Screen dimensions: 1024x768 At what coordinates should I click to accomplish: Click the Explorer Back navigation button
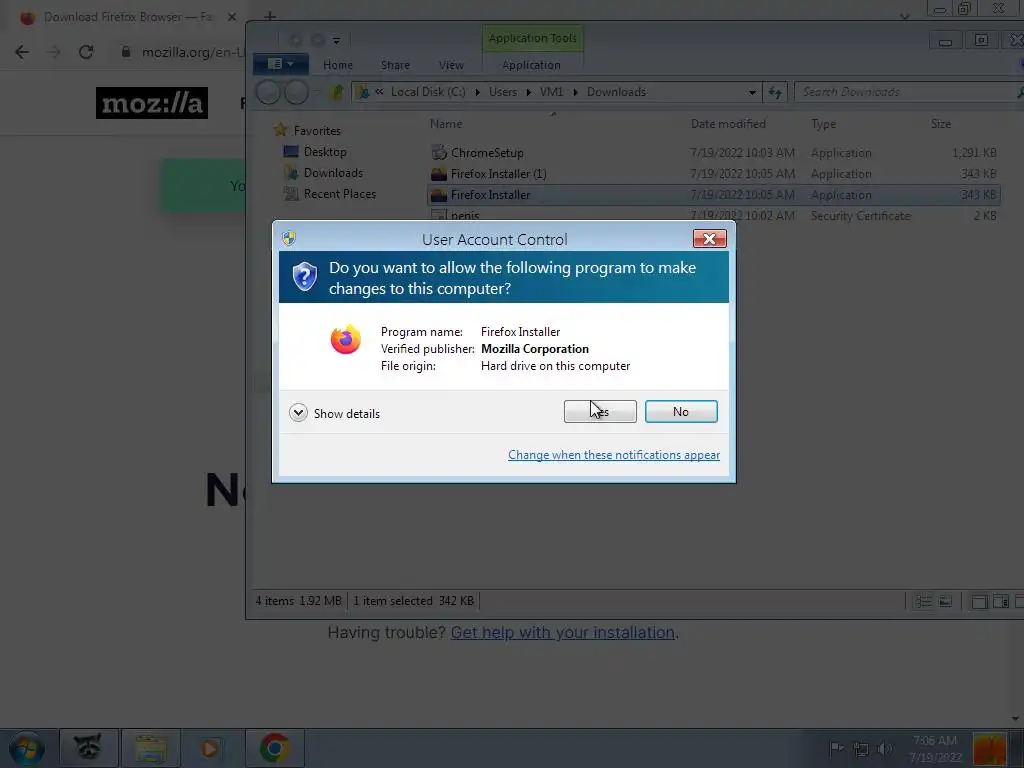pos(268,92)
